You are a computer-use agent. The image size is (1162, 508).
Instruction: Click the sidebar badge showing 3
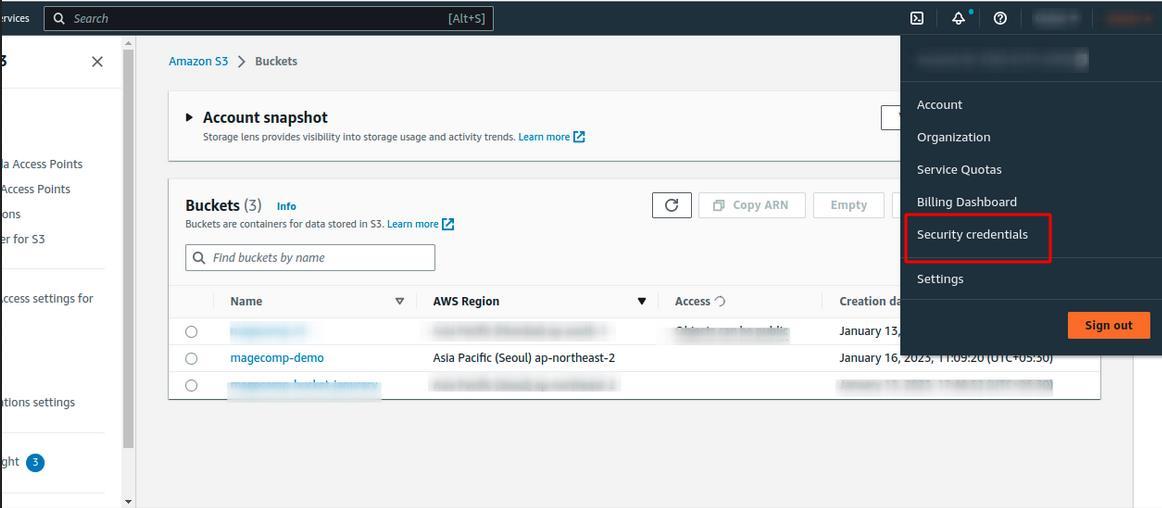35,463
